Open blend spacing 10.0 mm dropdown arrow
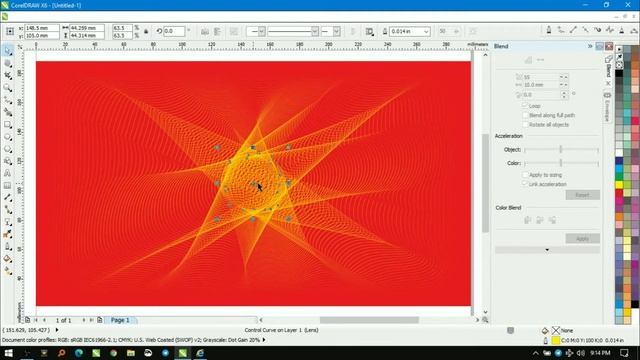 [563, 84]
